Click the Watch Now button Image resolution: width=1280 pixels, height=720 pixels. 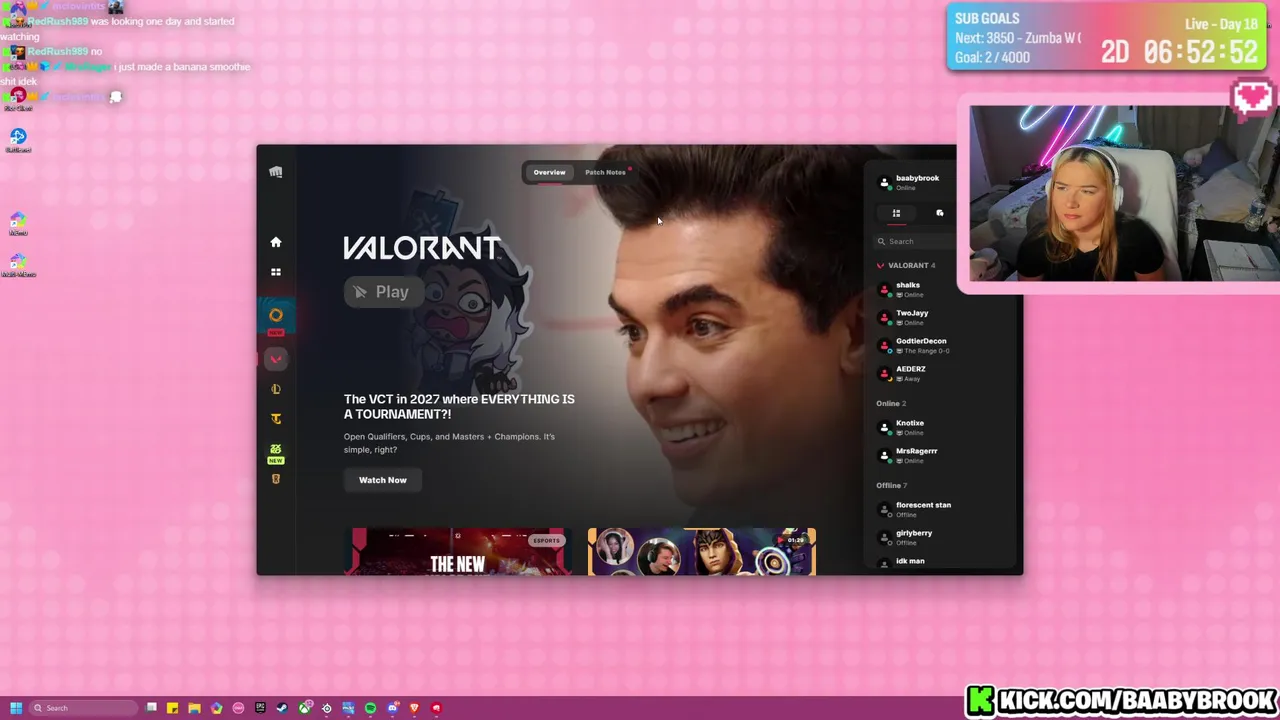point(383,480)
